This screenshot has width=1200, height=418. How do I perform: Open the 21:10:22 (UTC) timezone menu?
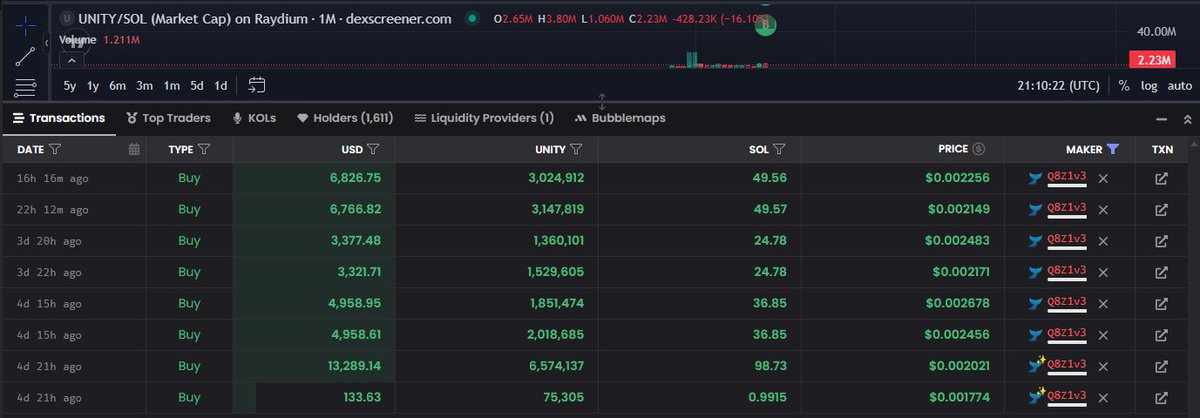coord(1058,86)
